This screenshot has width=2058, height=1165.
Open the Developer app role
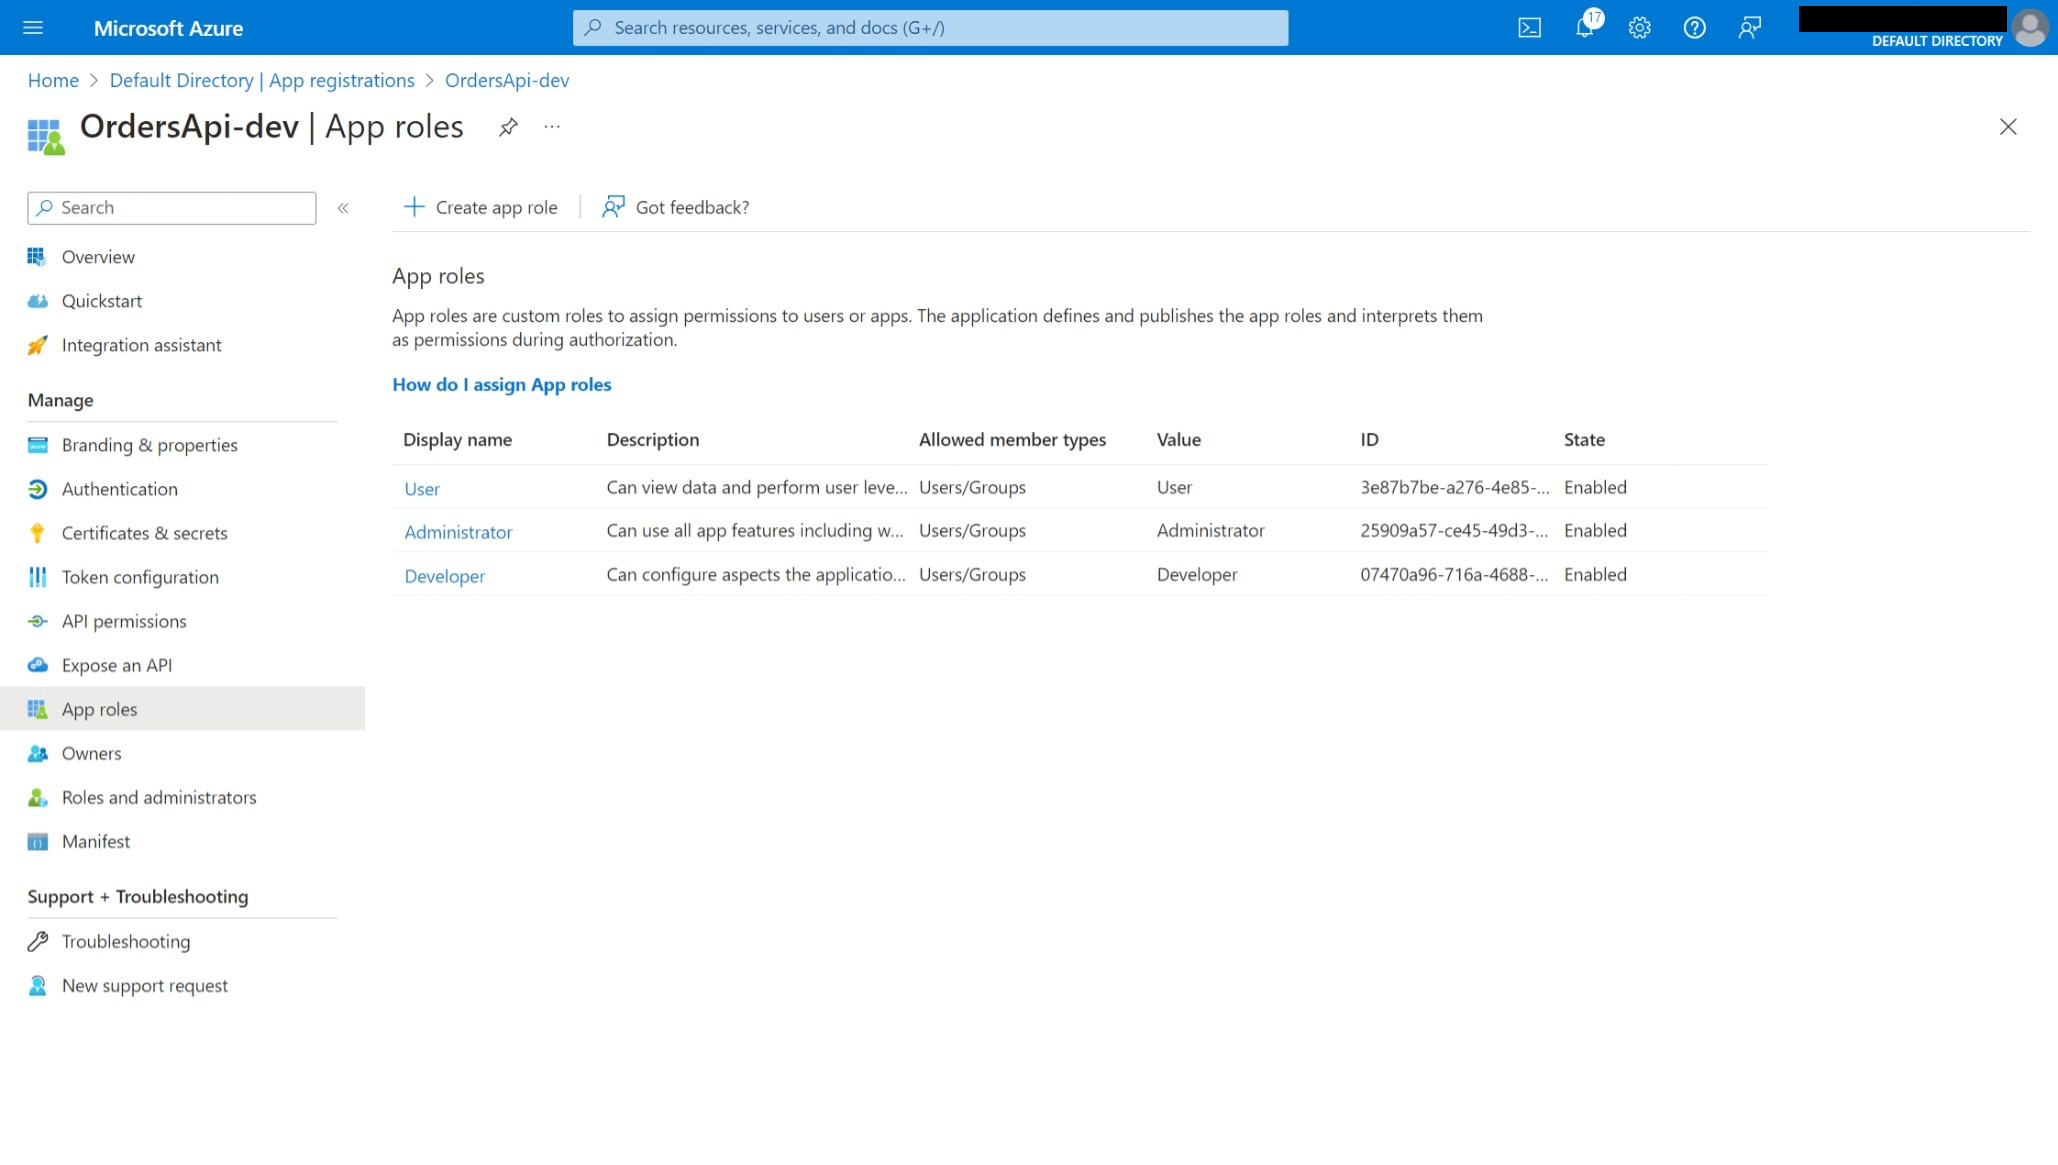[445, 576]
